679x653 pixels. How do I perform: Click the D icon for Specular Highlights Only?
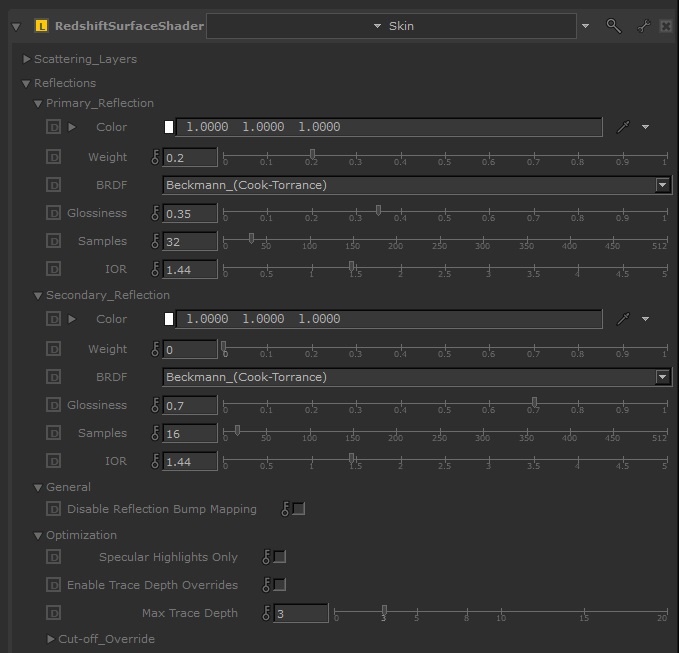tap(53, 557)
